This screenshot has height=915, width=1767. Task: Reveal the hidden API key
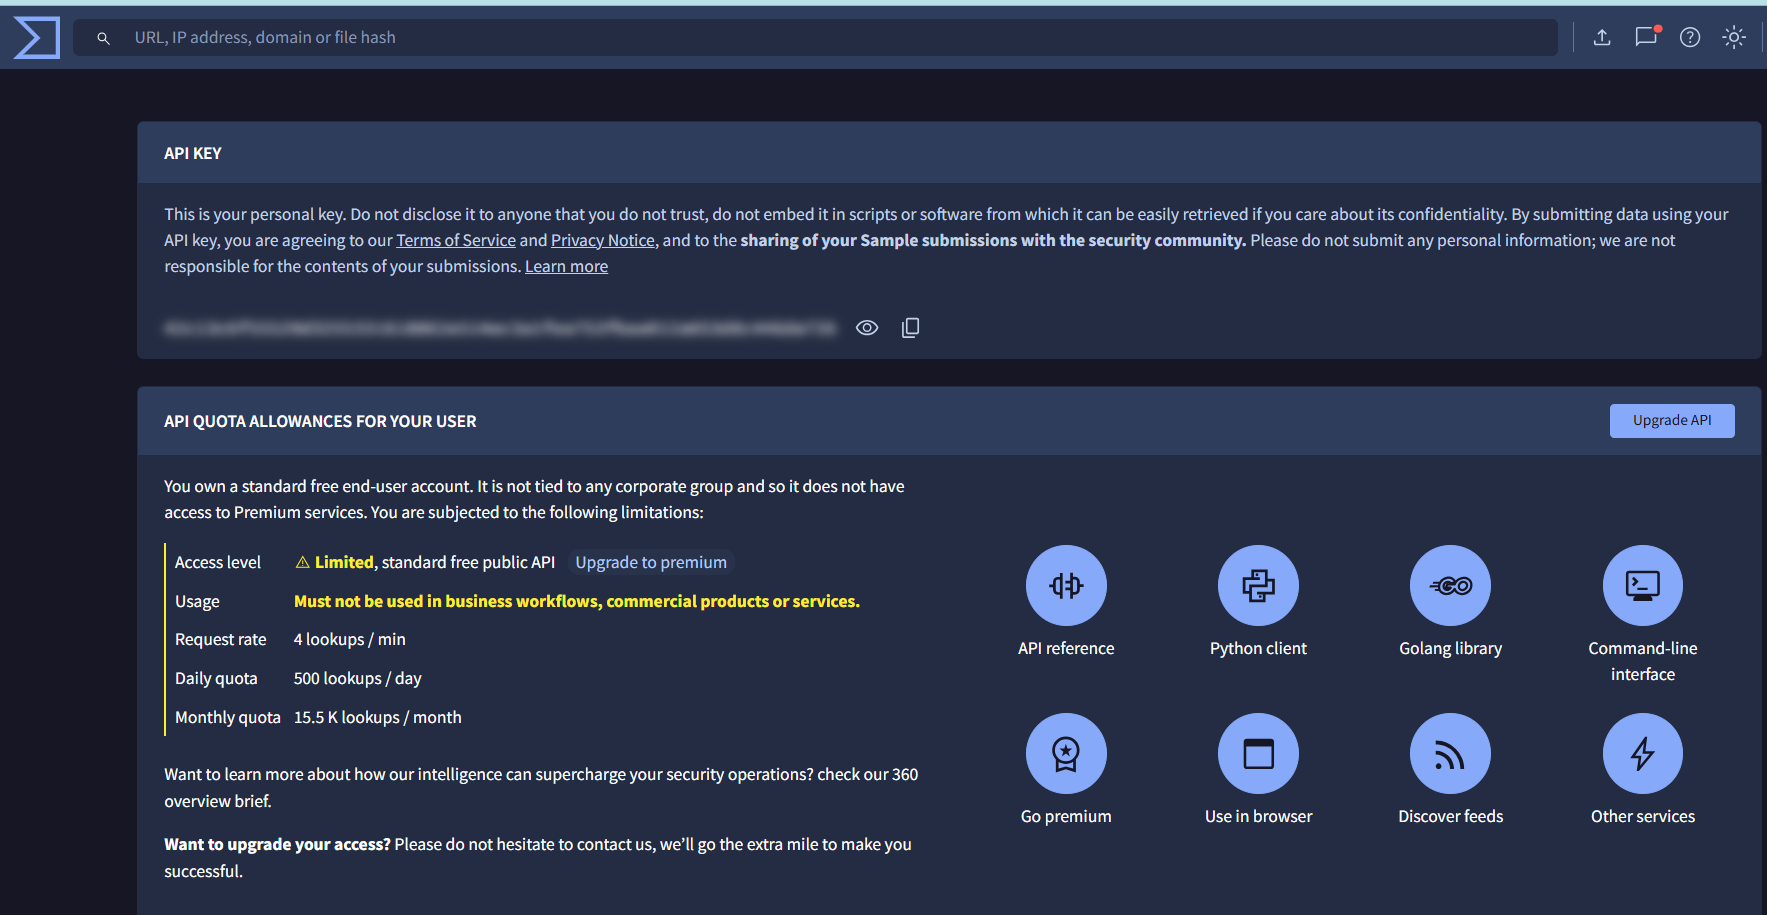coord(866,327)
